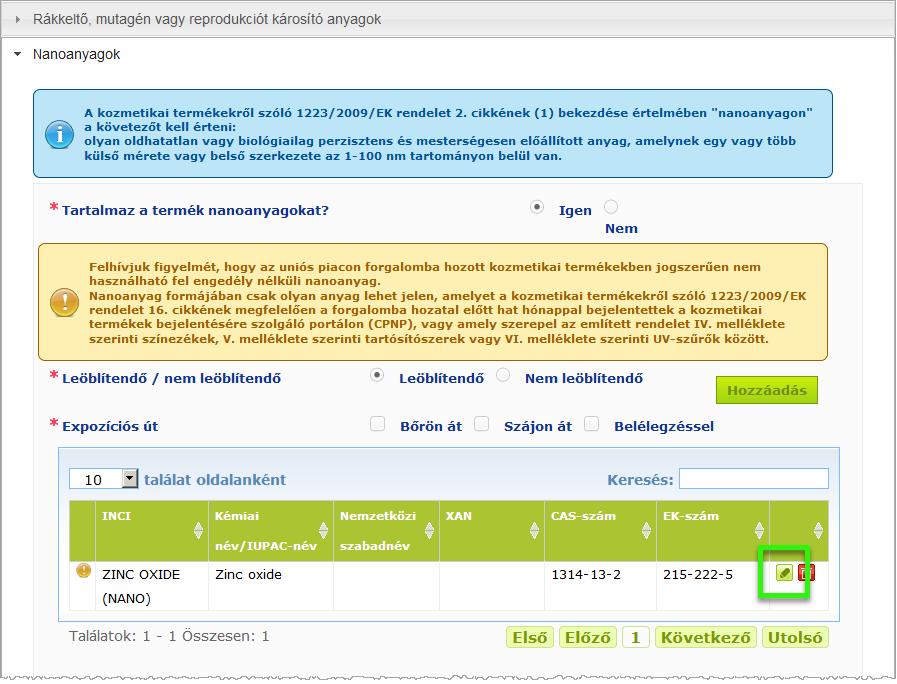Viewport: 897px width, 684px height.
Task: Tick the Belélegzéssel exposure checkbox
Action: click(592, 424)
